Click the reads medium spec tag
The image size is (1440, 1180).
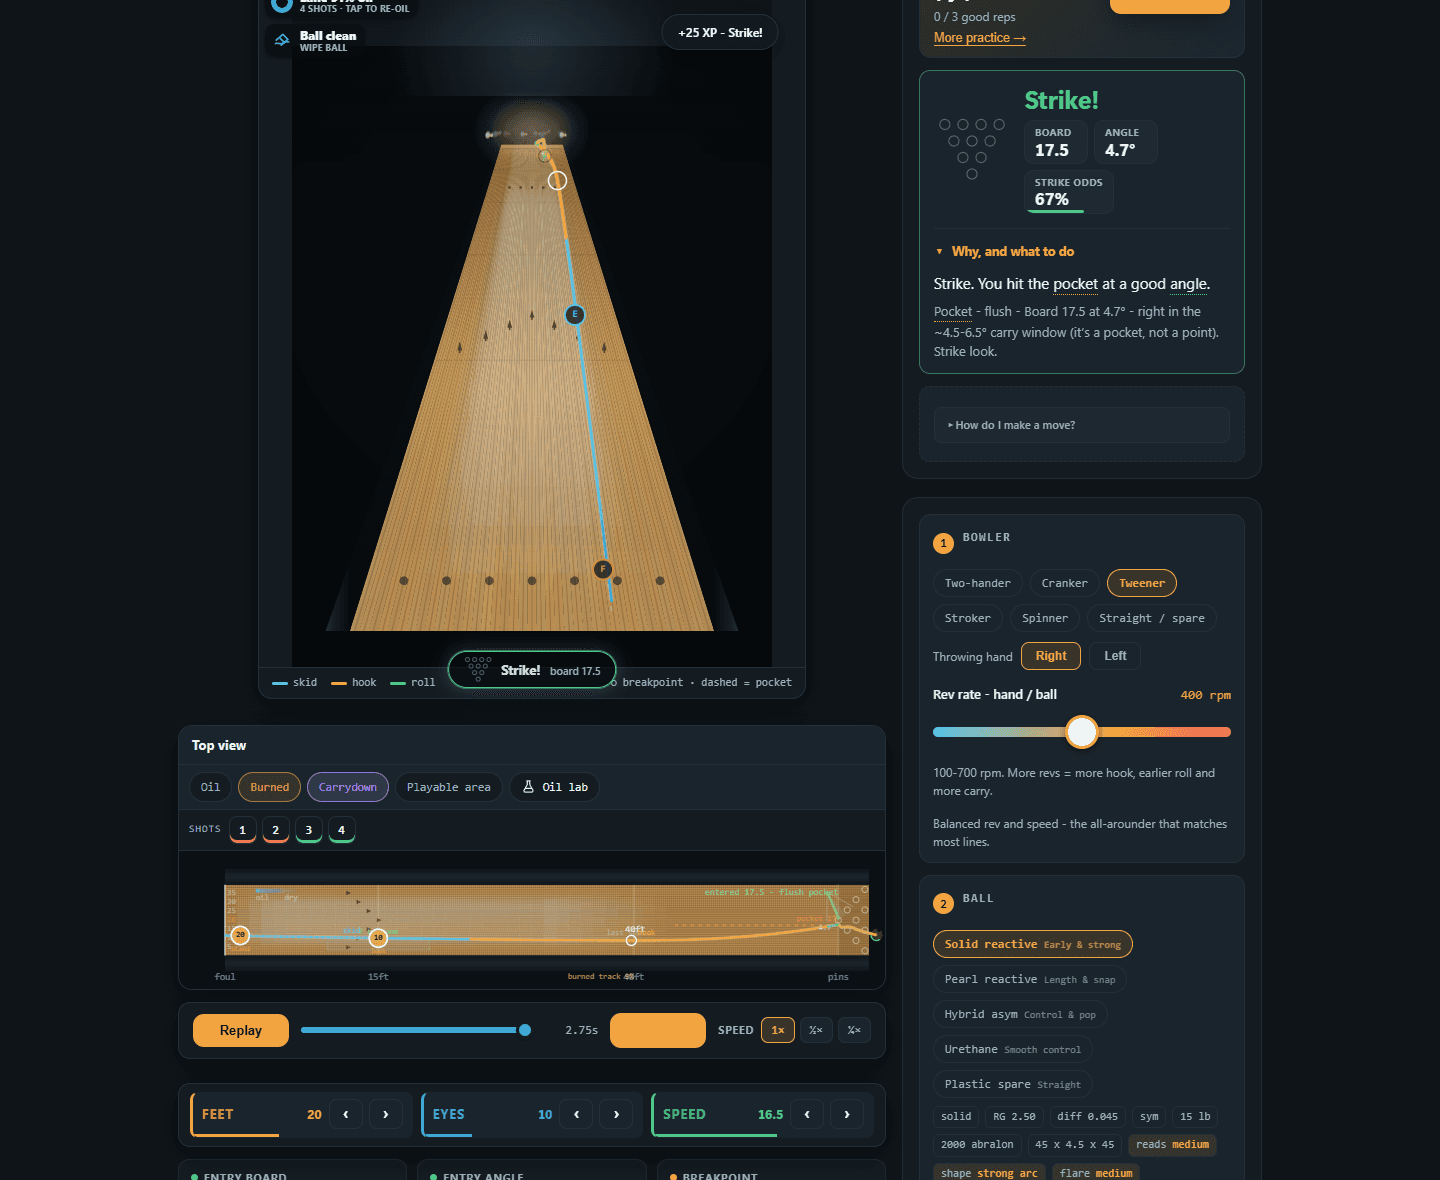pyautogui.click(x=1172, y=1145)
